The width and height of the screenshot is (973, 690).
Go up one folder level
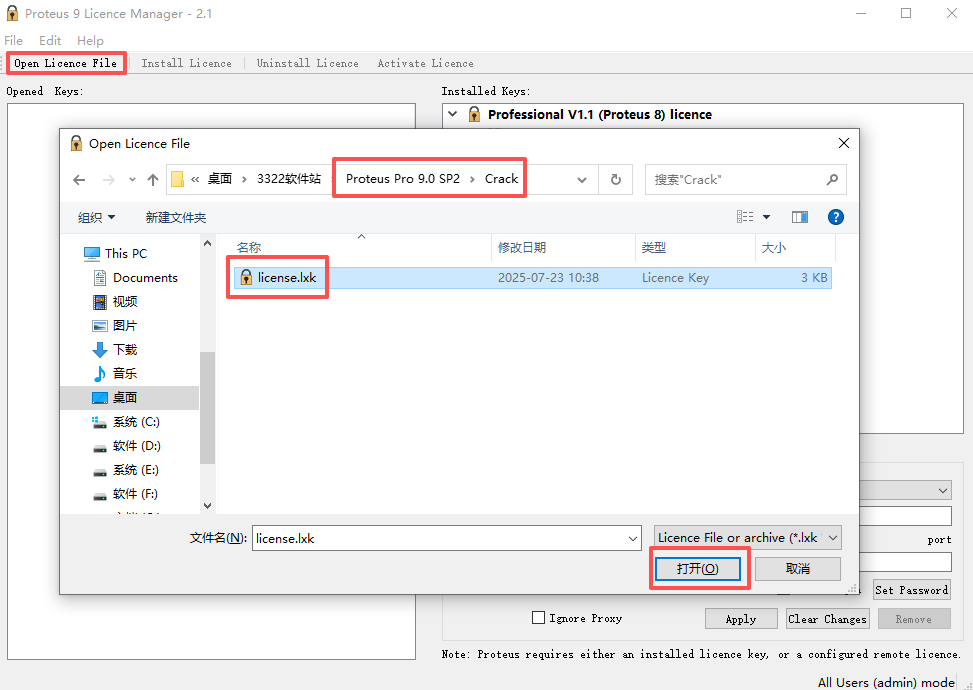coord(153,180)
